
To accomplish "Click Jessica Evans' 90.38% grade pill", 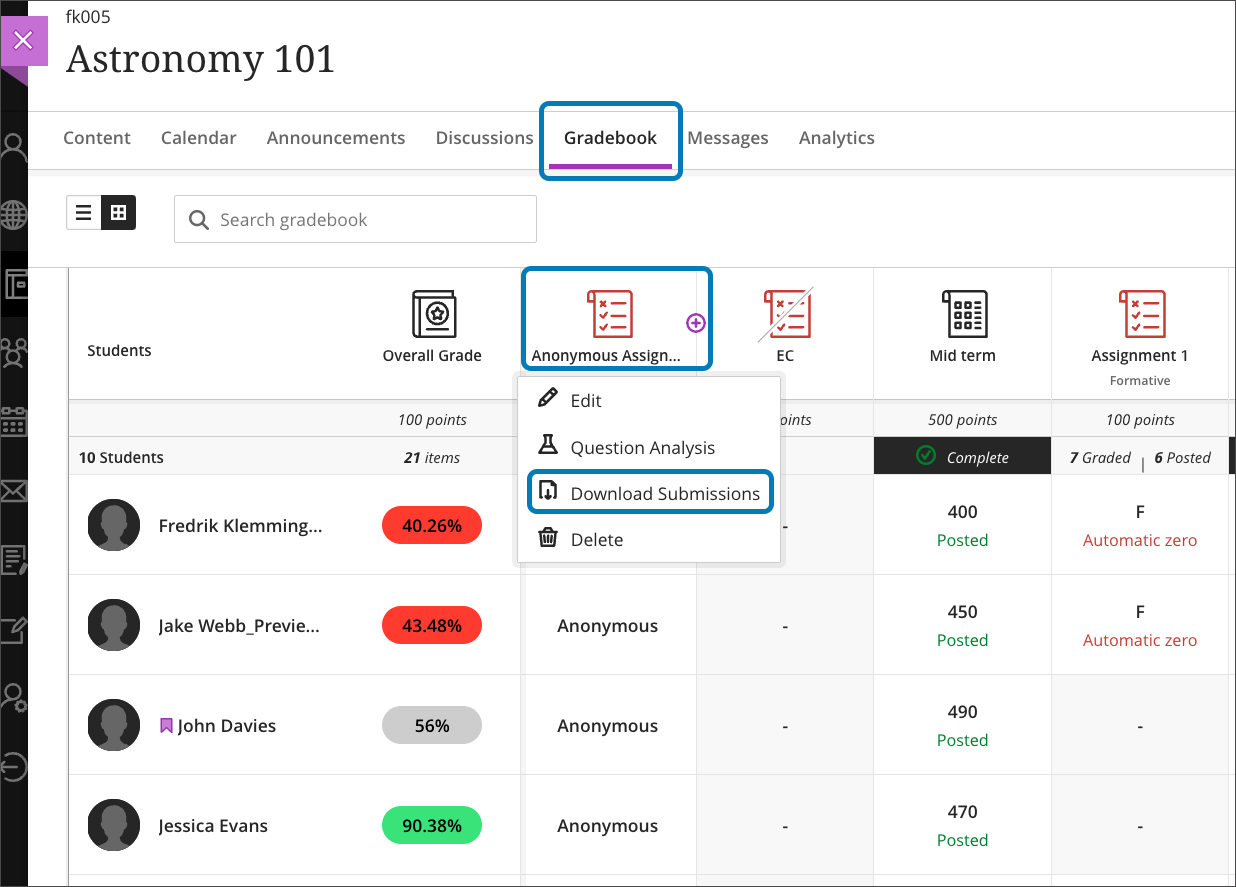I will point(432,826).
